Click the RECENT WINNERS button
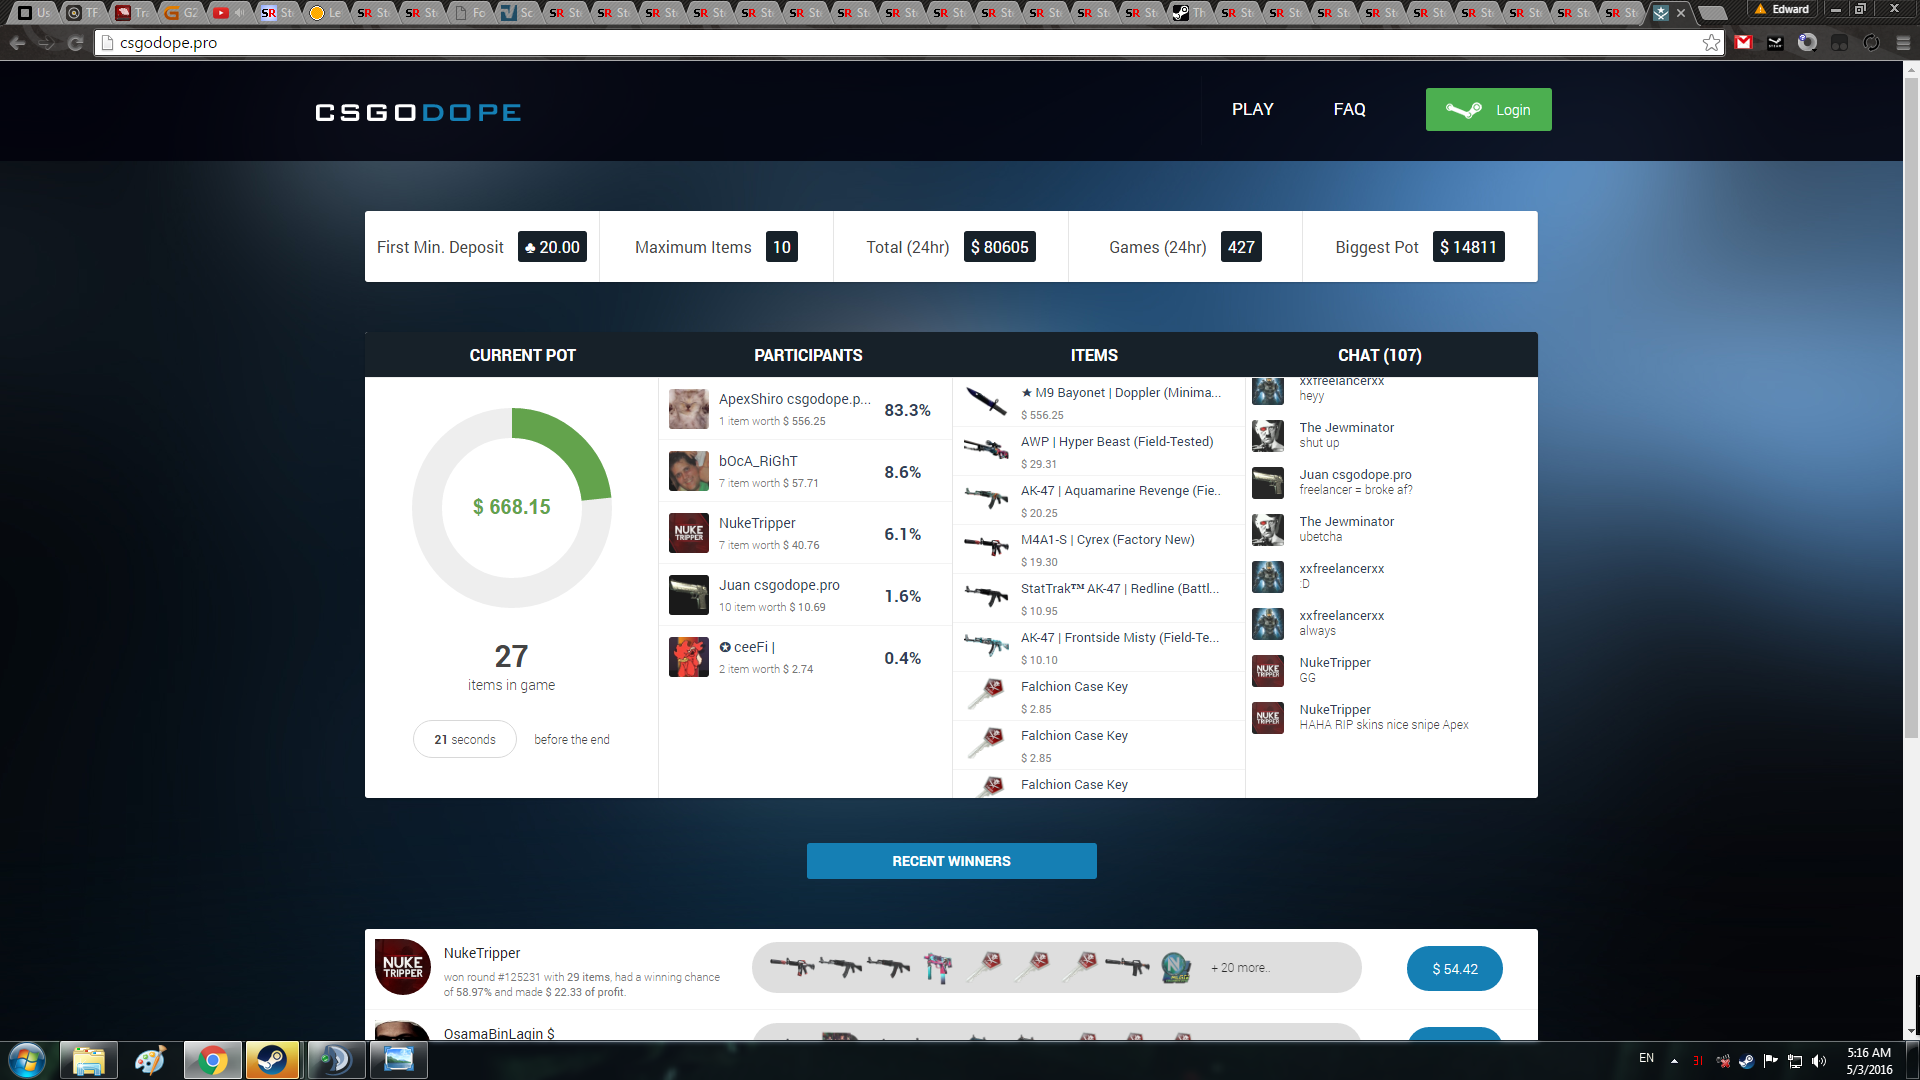The image size is (1920, 1080). click(951, 861)
